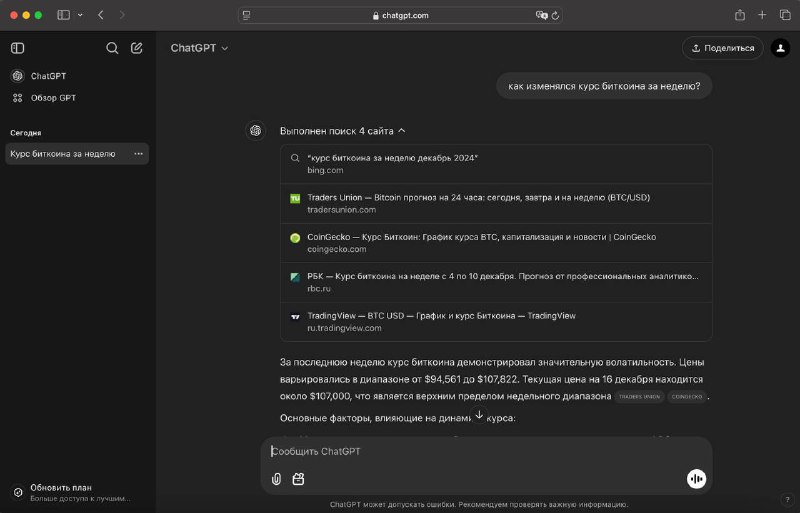
Task: Open the Safari sidebar dropdown chevron
Action: coord(80,15)
